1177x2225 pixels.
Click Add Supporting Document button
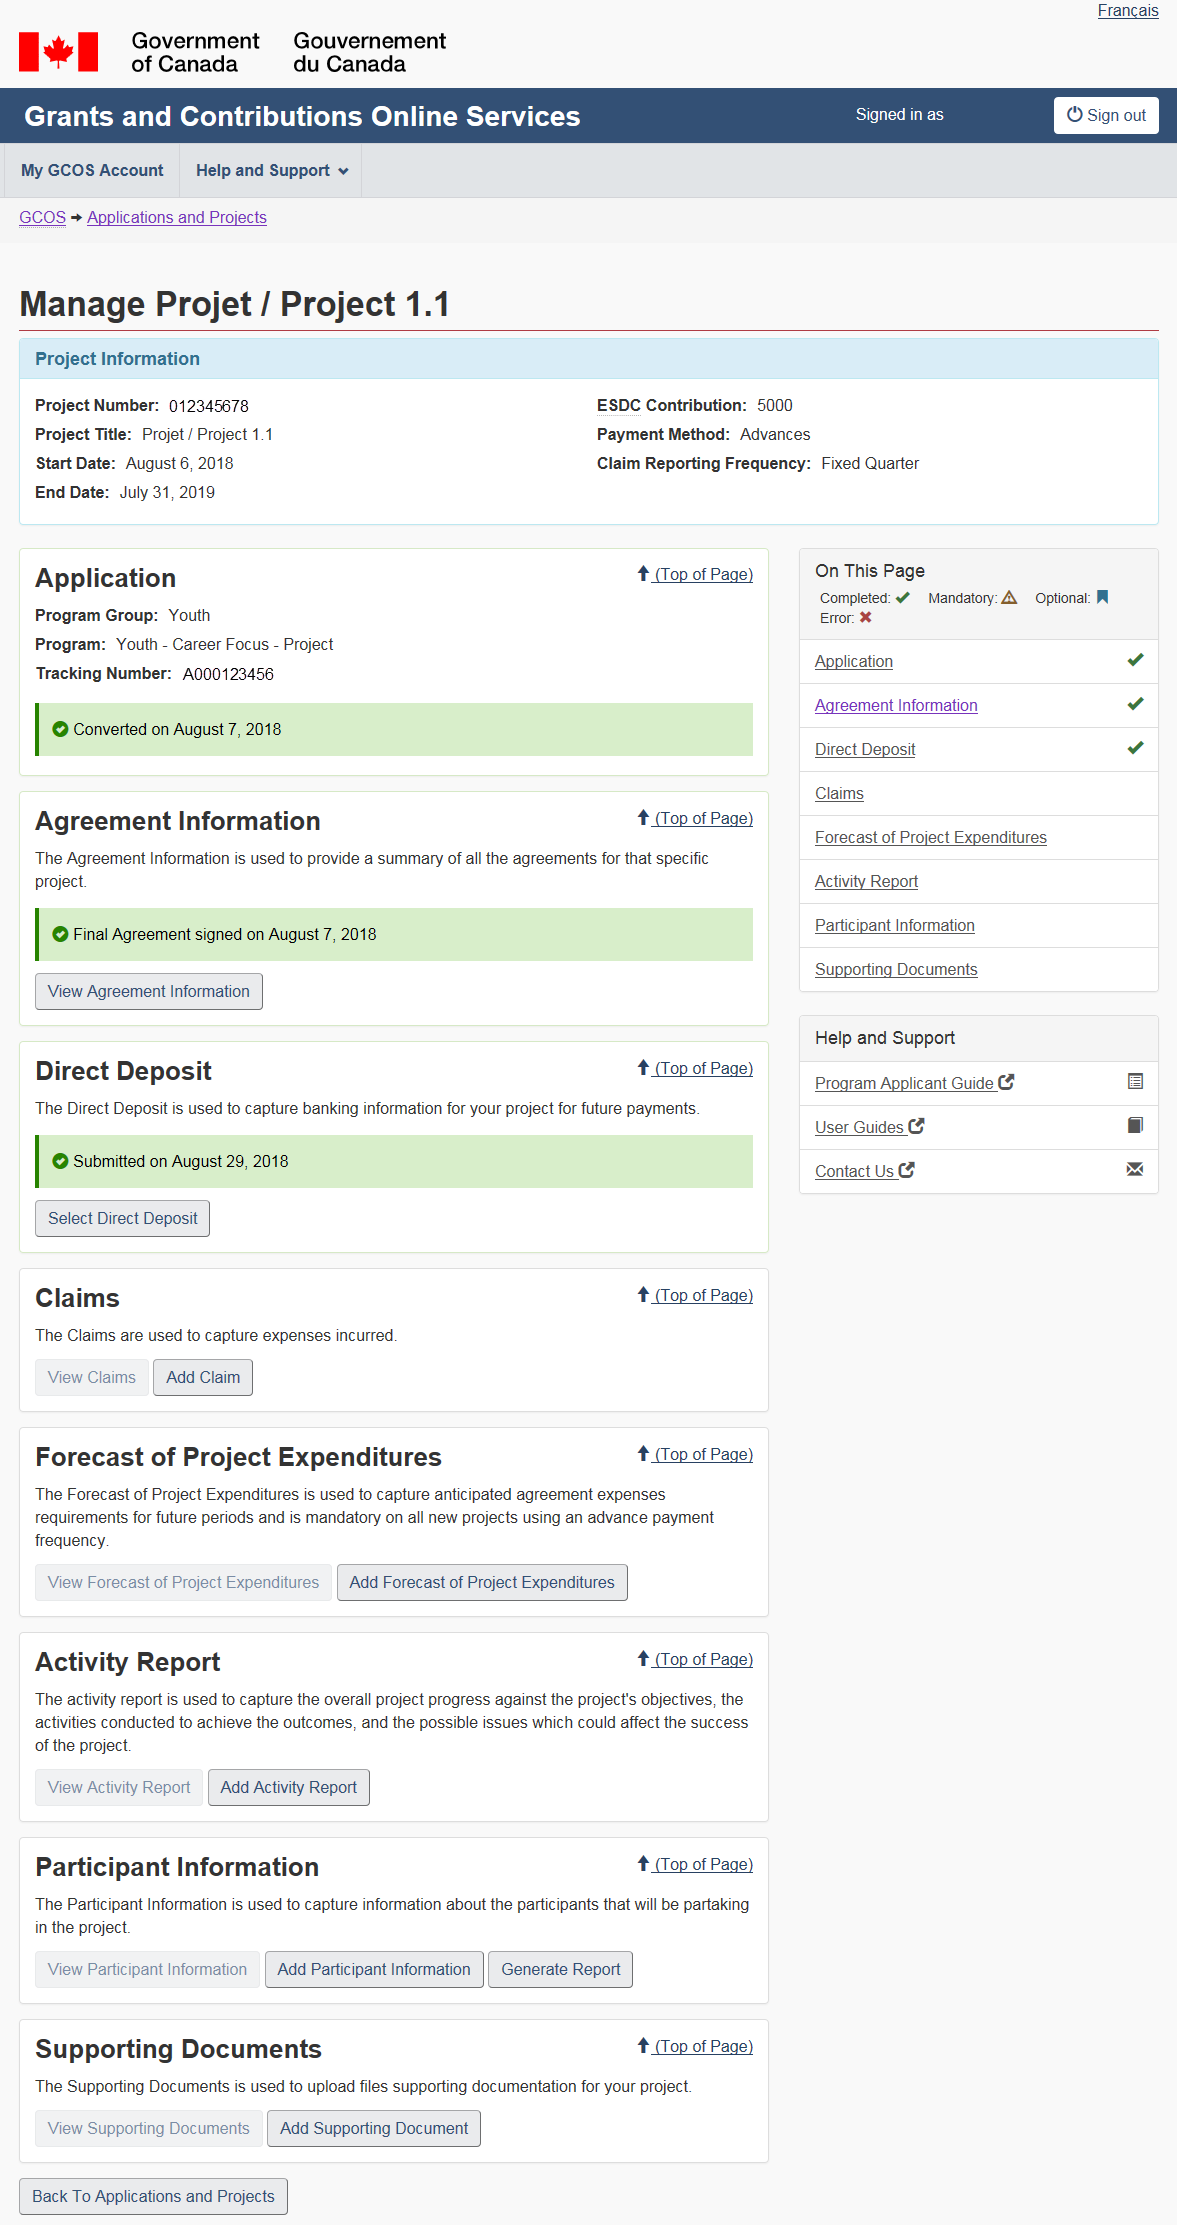[374, 2129]
